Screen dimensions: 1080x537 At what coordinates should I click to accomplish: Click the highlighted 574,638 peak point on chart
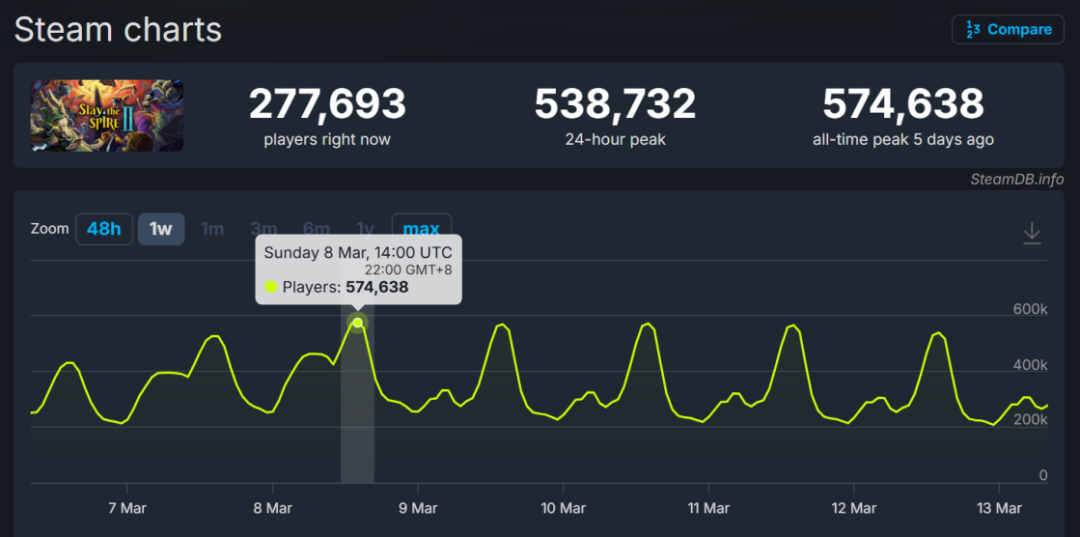pos(357,322)
